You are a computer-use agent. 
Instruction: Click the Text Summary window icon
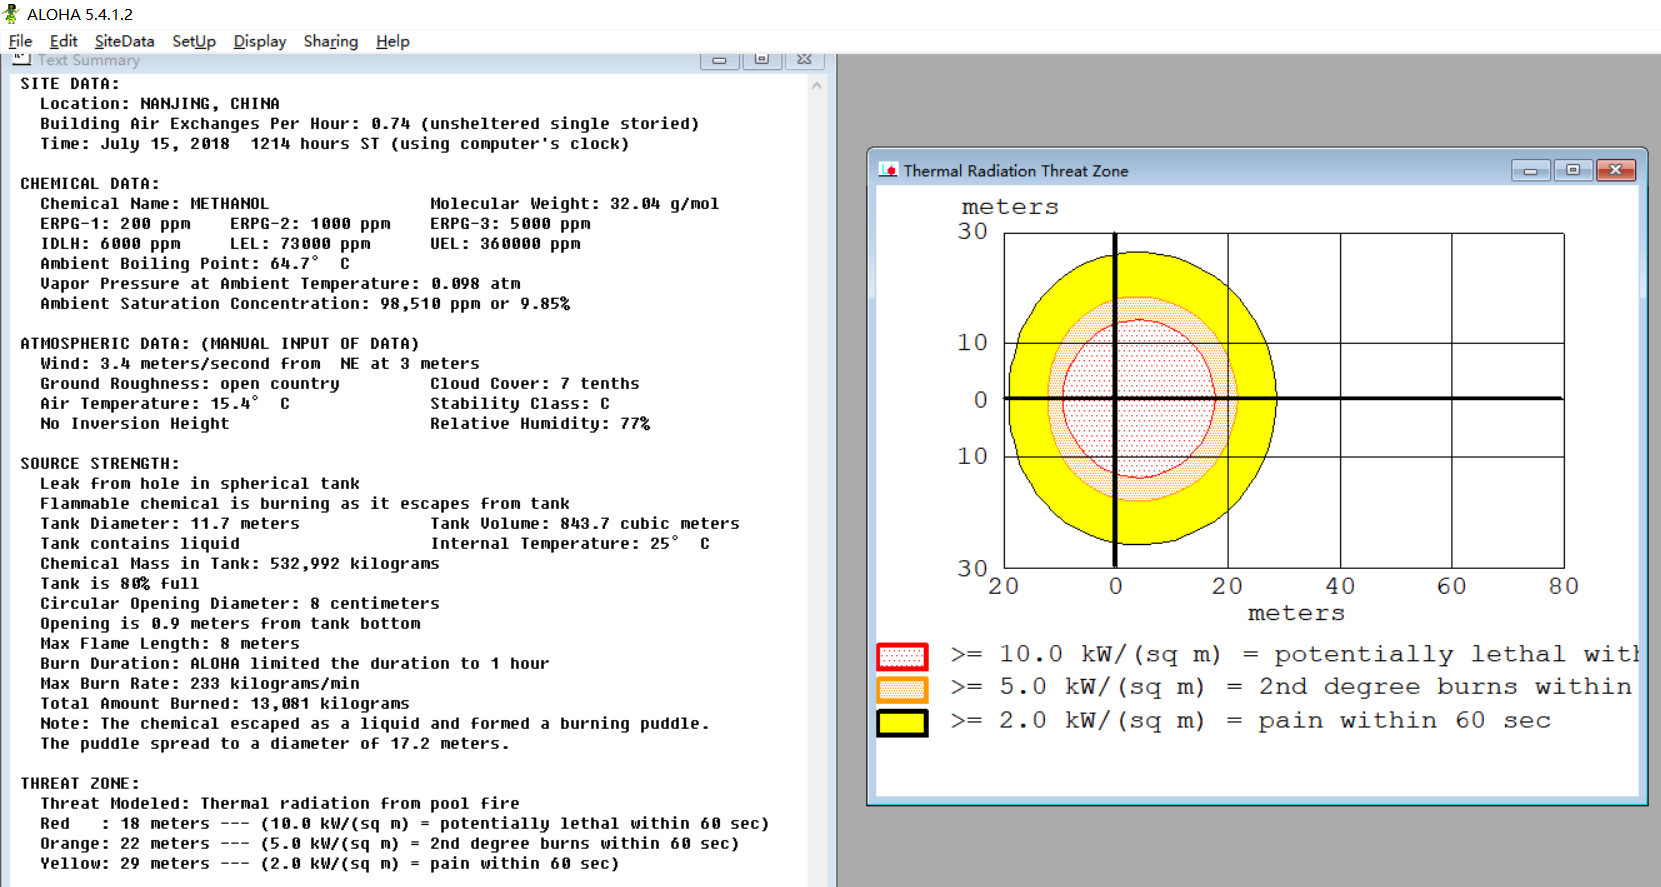point(22,60)
